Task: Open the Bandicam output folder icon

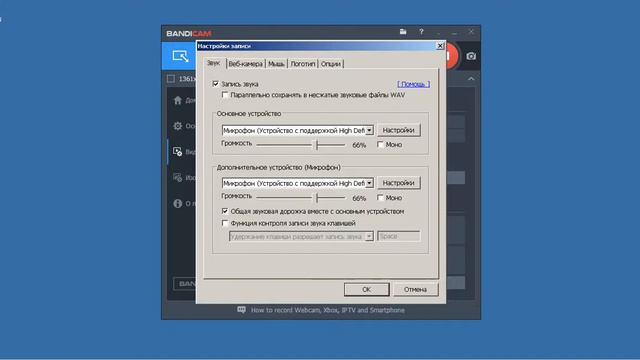Action: pos(403,32)
